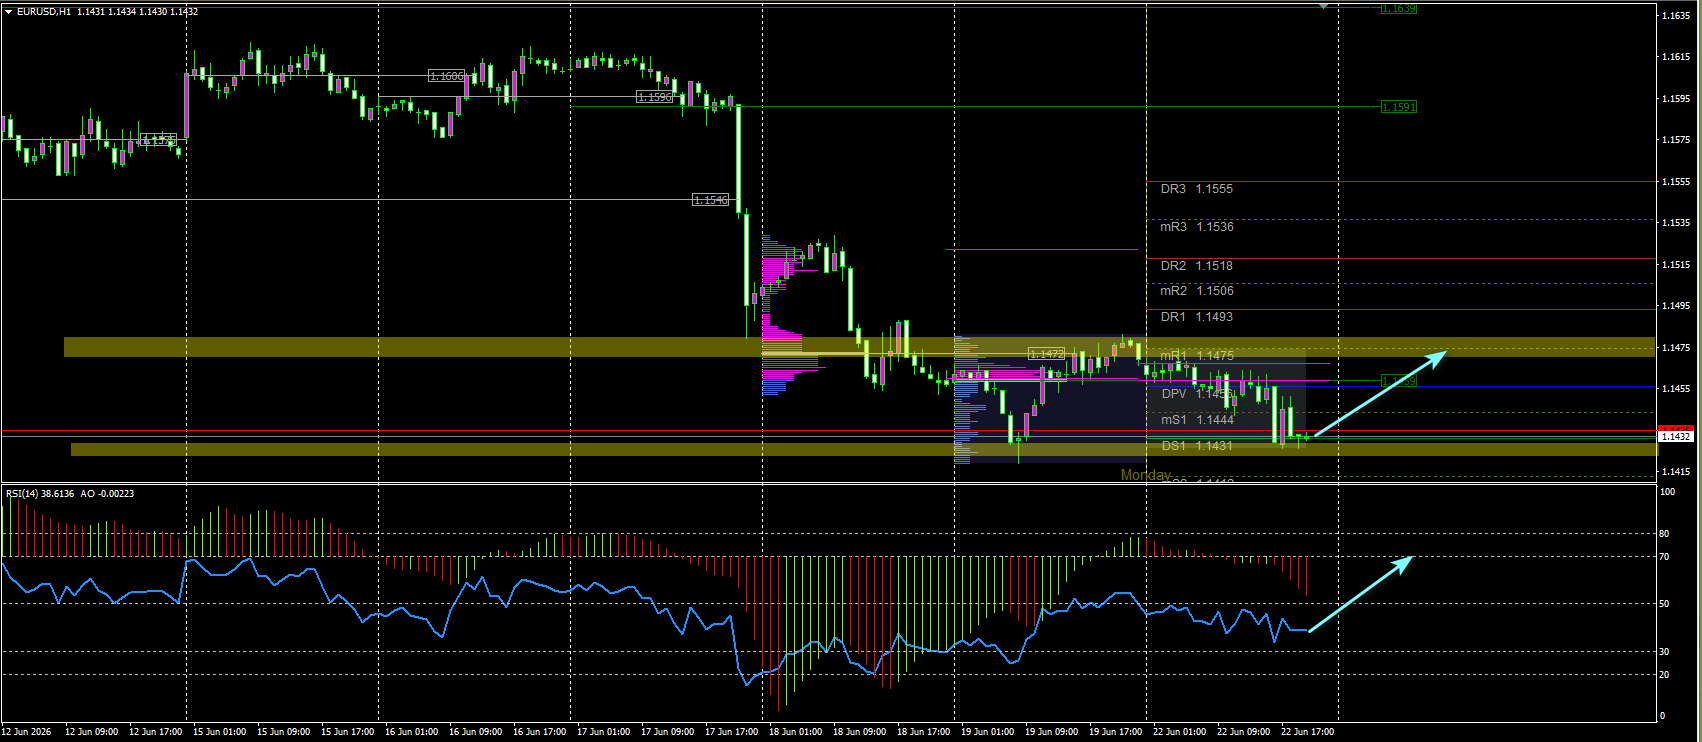Click the RSI(14) 38.6136 indicator label

click(41, 493)
